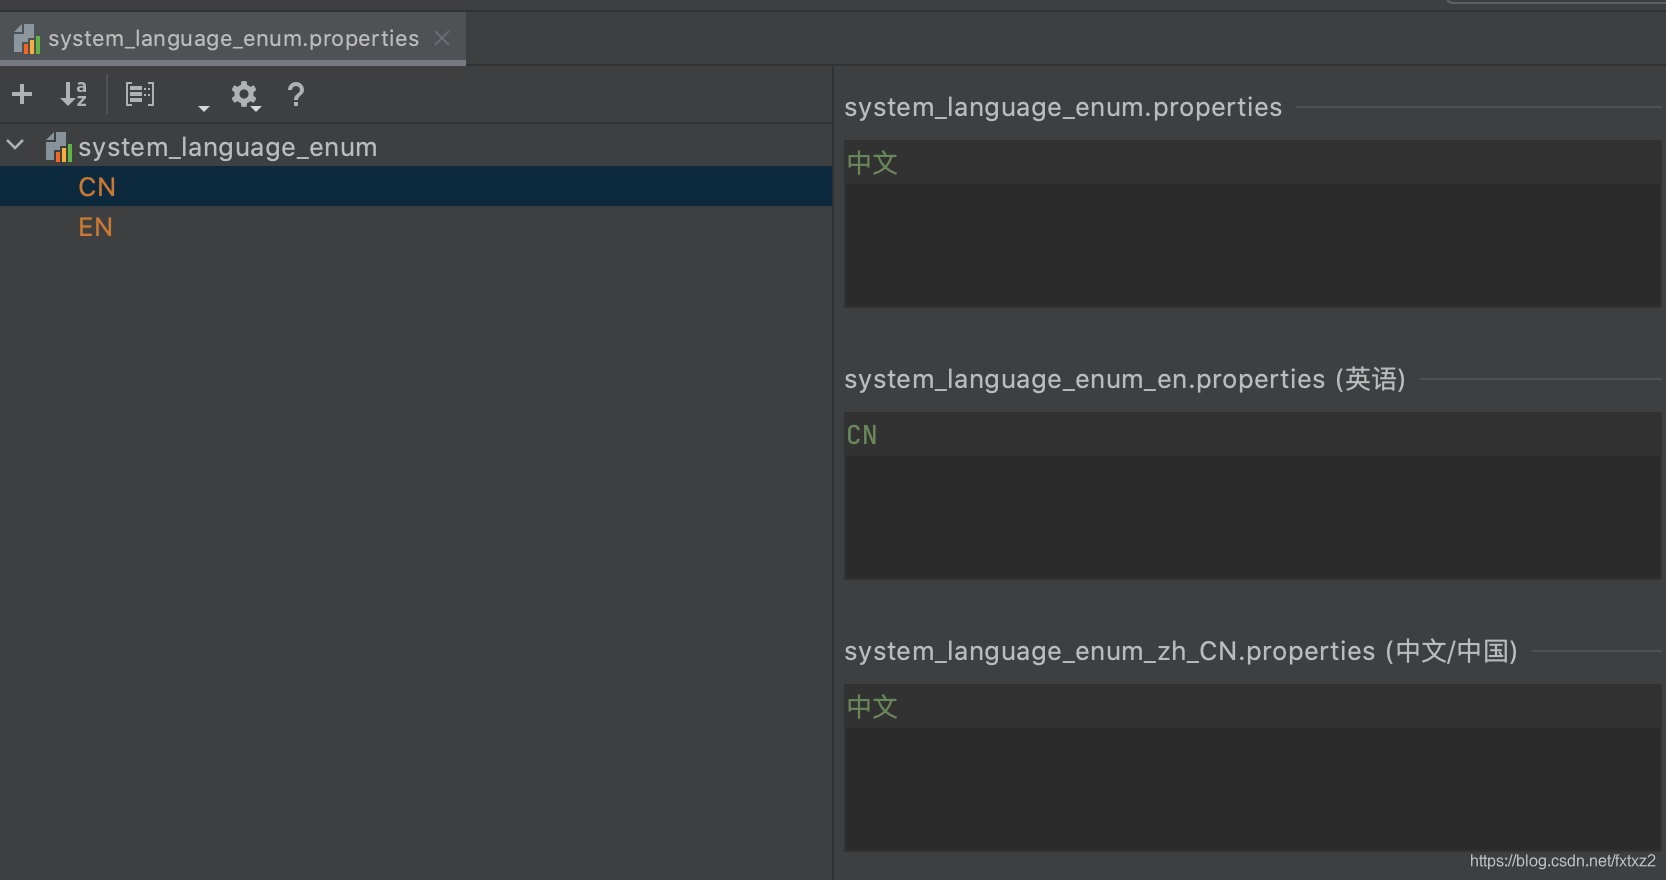This screenshot has width=1666, height=880.
Task: Collapse the system_language_enum tree node
Action: [16, 146]
